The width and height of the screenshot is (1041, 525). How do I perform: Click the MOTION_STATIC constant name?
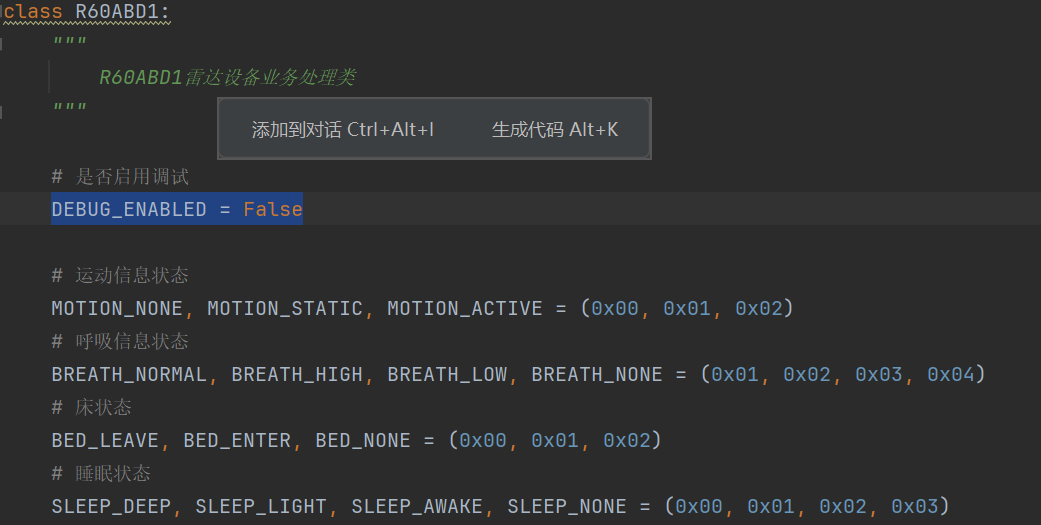point(285,309)
